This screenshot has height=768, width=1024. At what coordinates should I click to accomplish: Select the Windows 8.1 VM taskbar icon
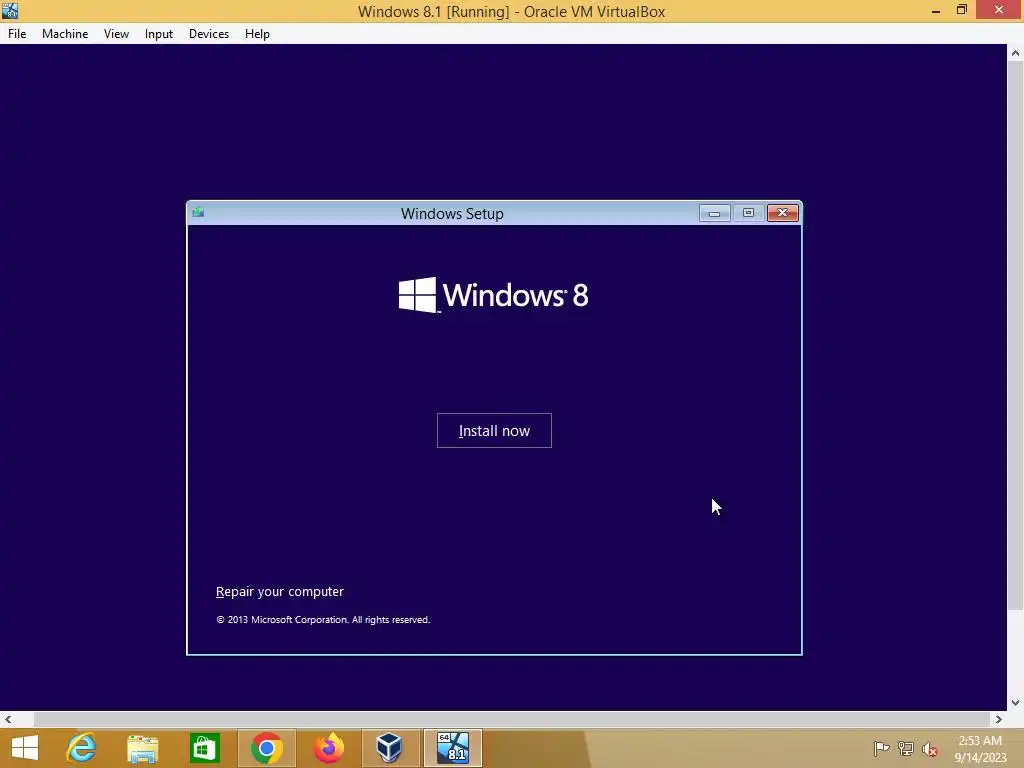453,748
